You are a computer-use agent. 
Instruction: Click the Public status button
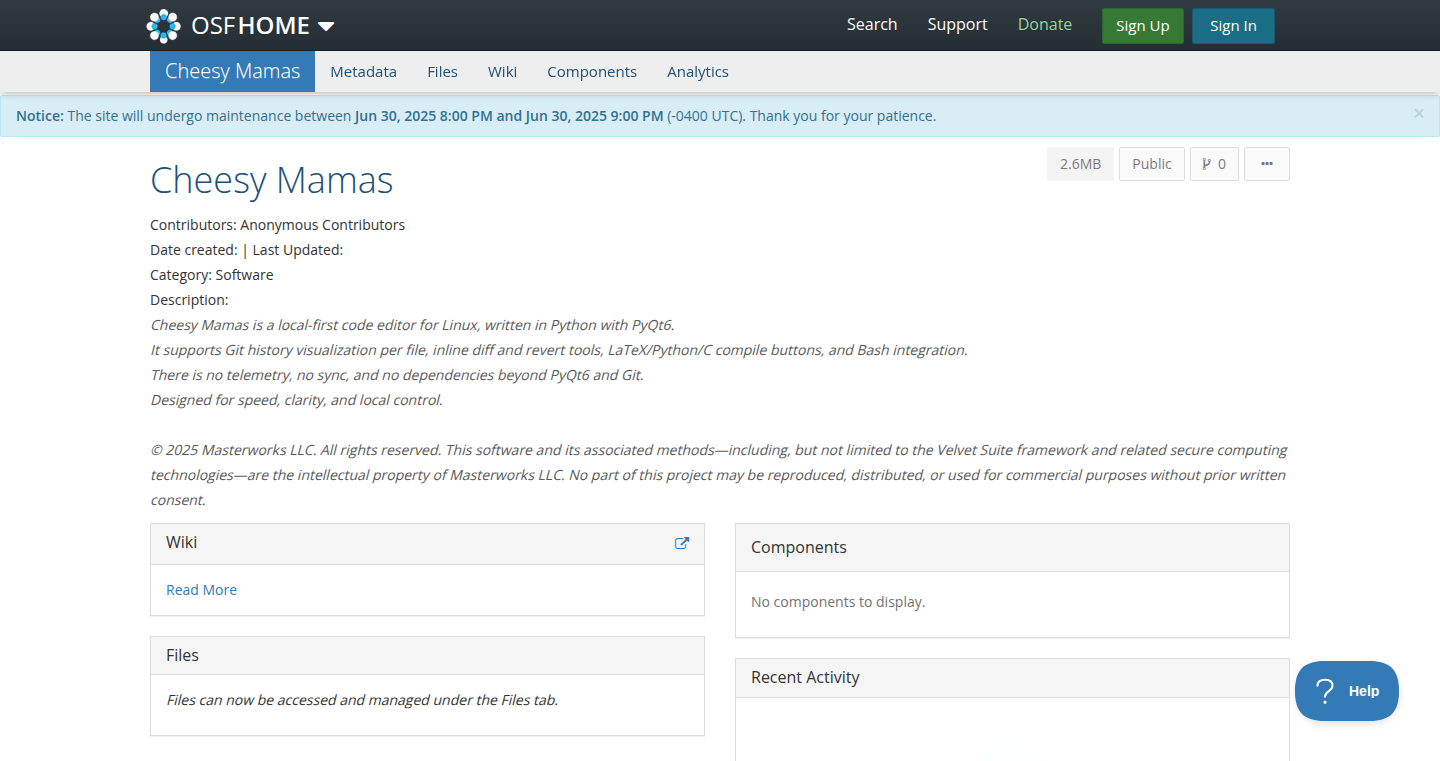[x=1152, y=164]
